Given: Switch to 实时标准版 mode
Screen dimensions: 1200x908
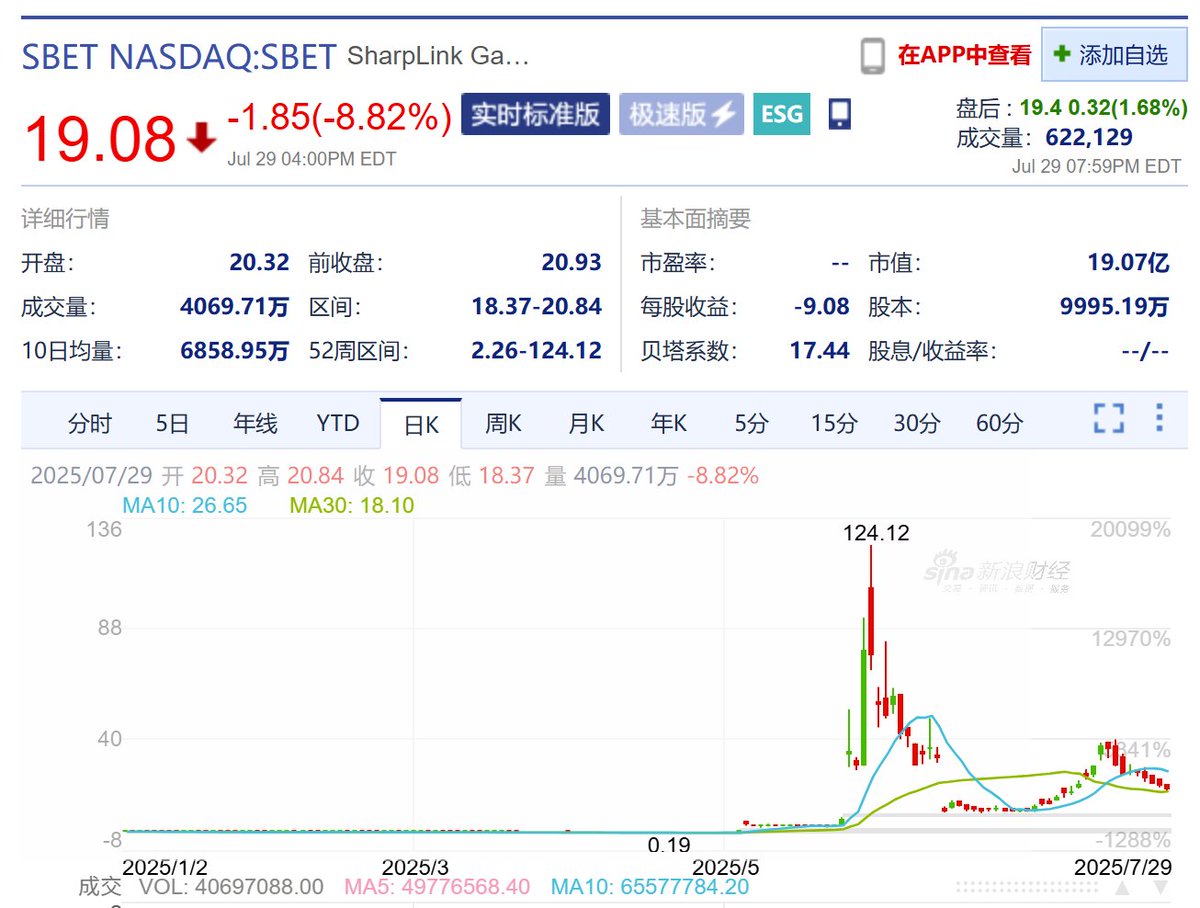Looking at the screenshot, I should [535, 114].
